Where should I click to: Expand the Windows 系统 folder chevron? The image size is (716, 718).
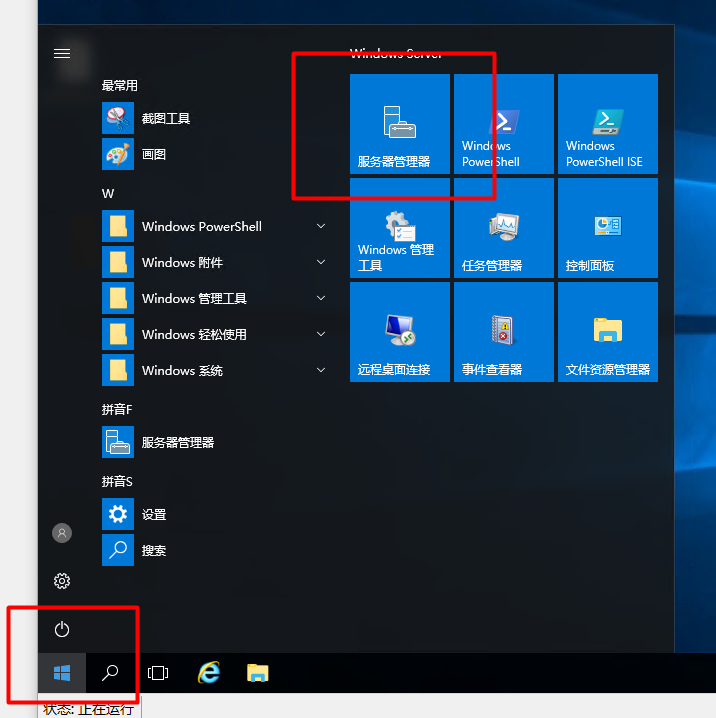coord(321,370)
